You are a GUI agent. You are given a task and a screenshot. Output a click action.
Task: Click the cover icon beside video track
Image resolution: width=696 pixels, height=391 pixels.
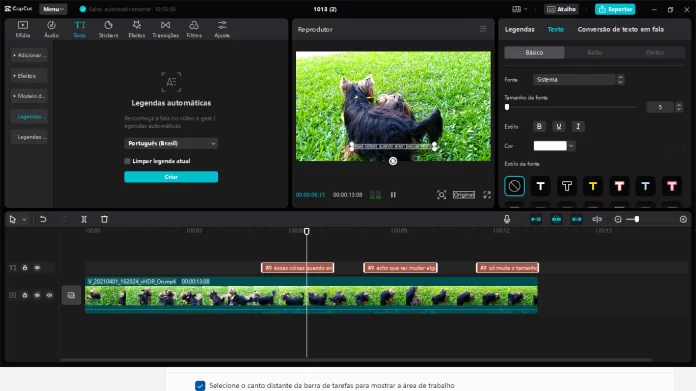(x=71, y=295)
